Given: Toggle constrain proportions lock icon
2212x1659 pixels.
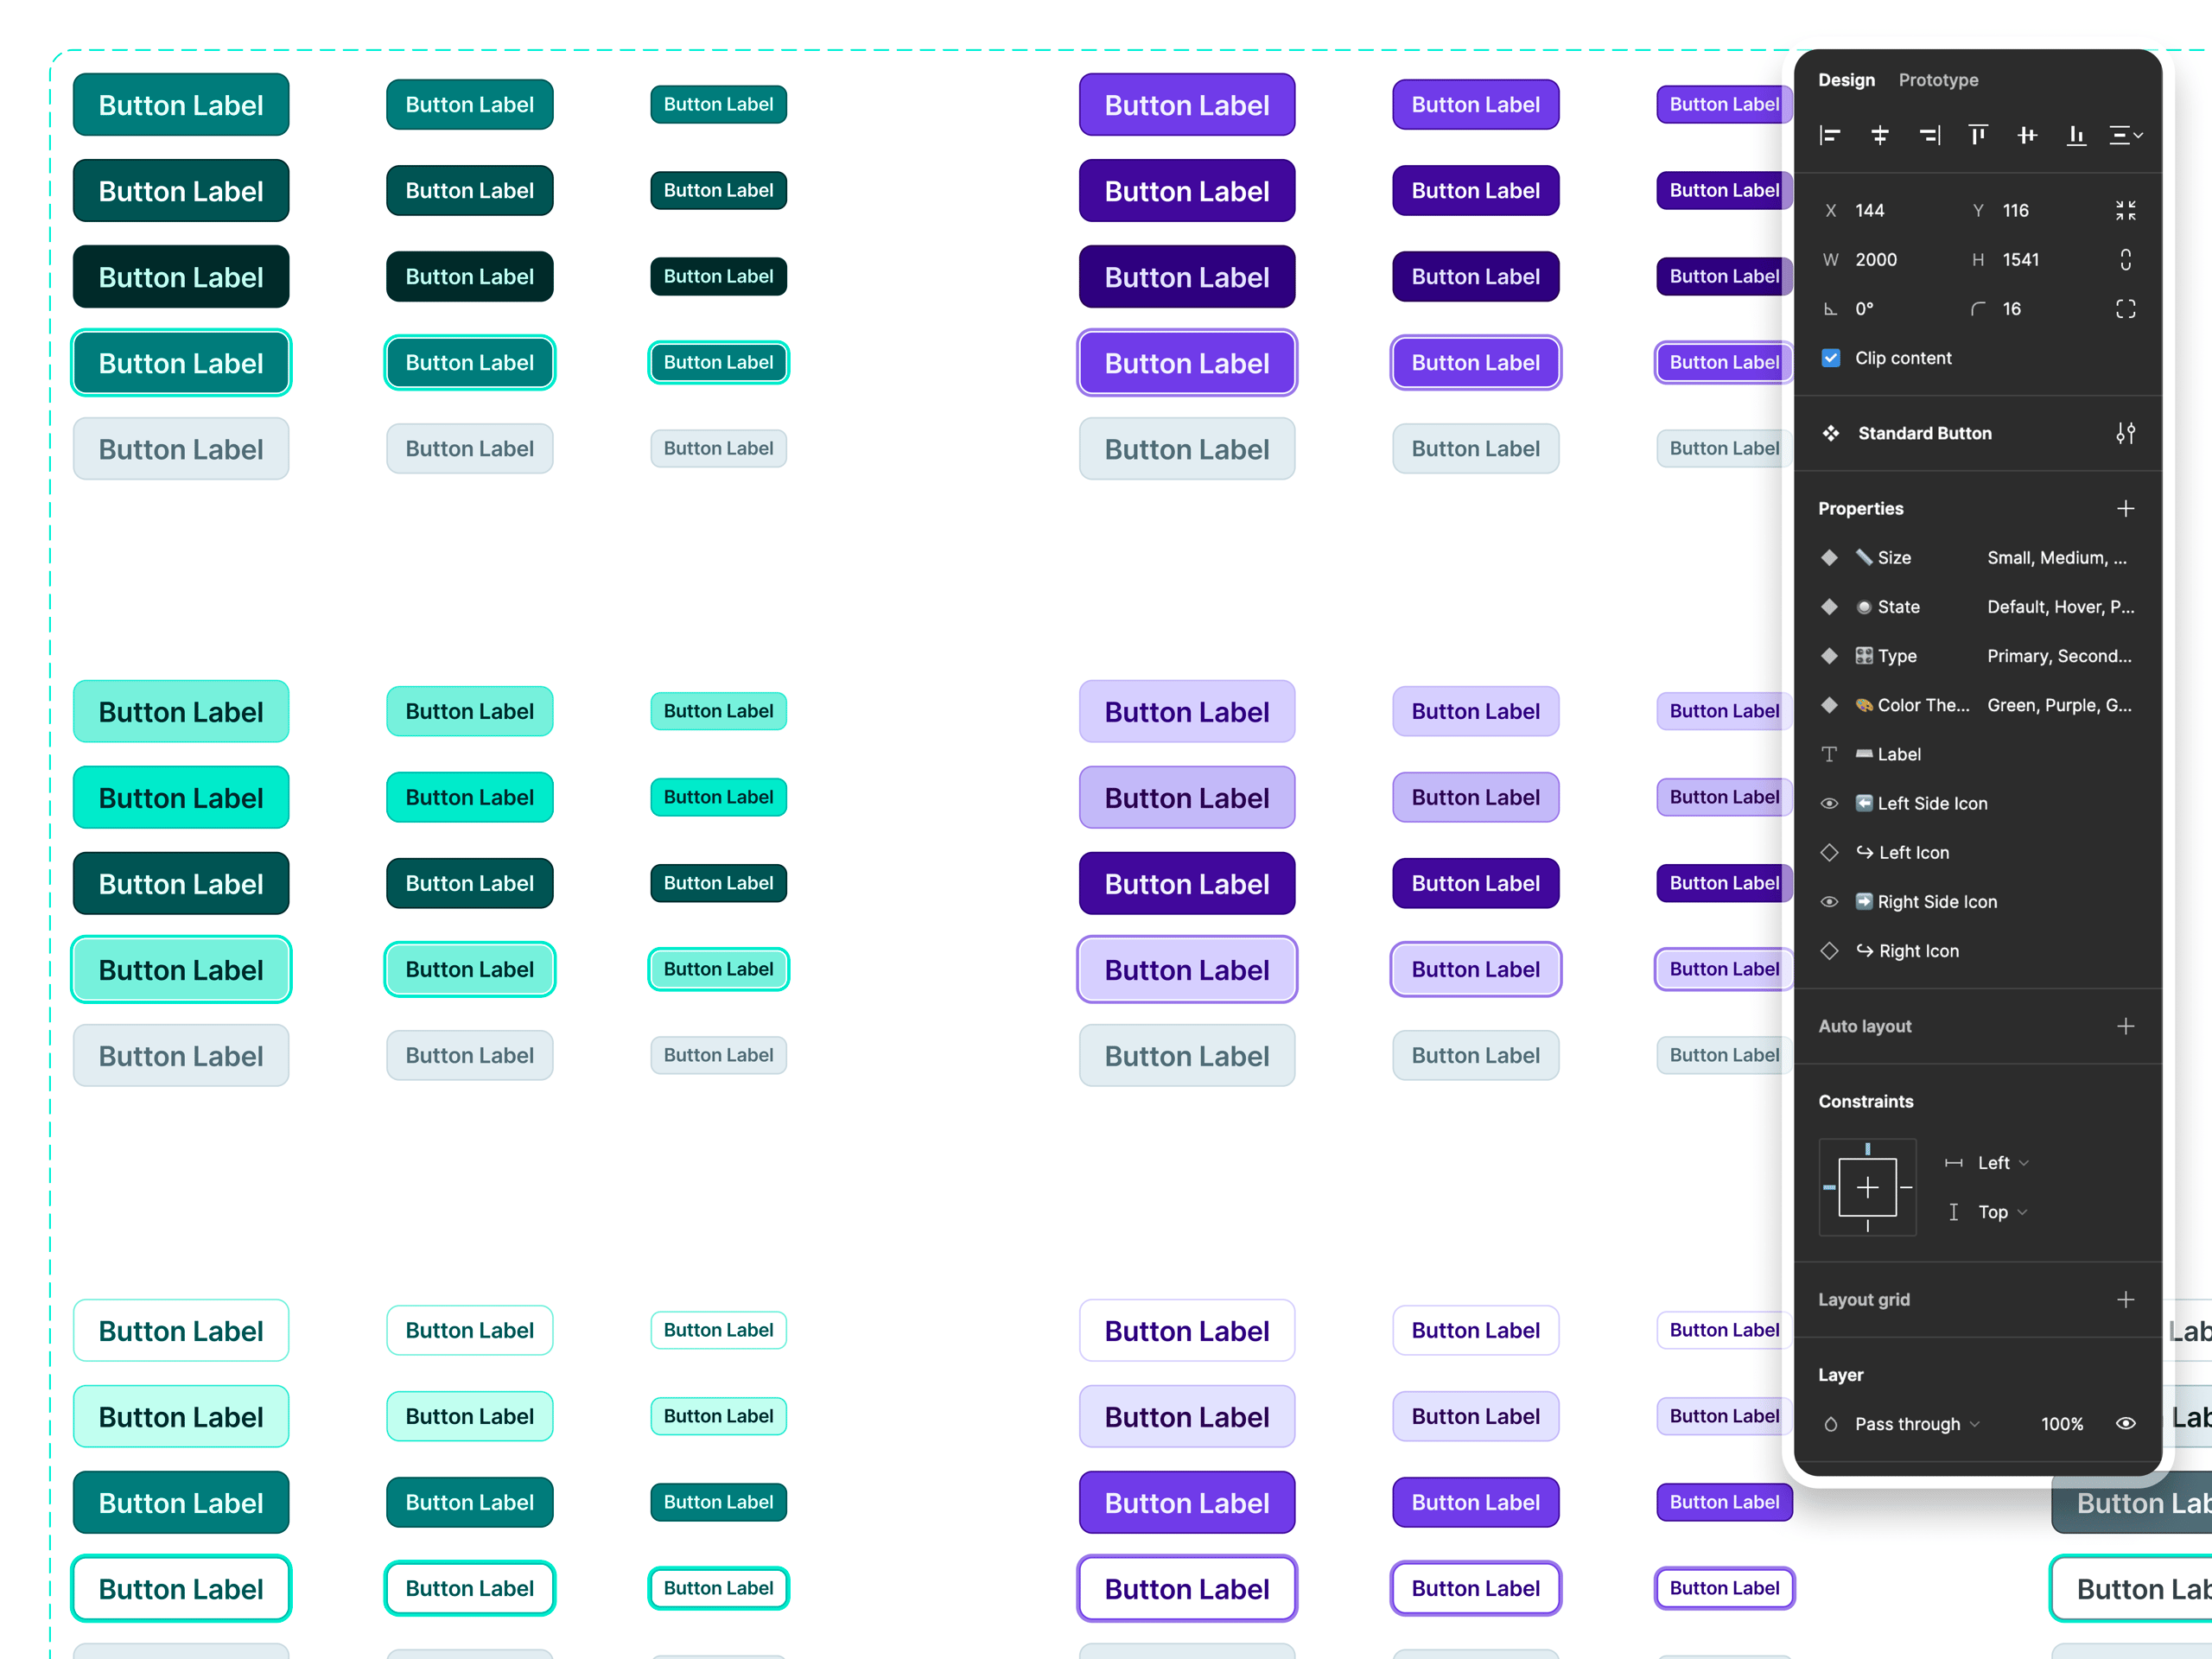Looking at the screenshot, I should (2126, 259).
